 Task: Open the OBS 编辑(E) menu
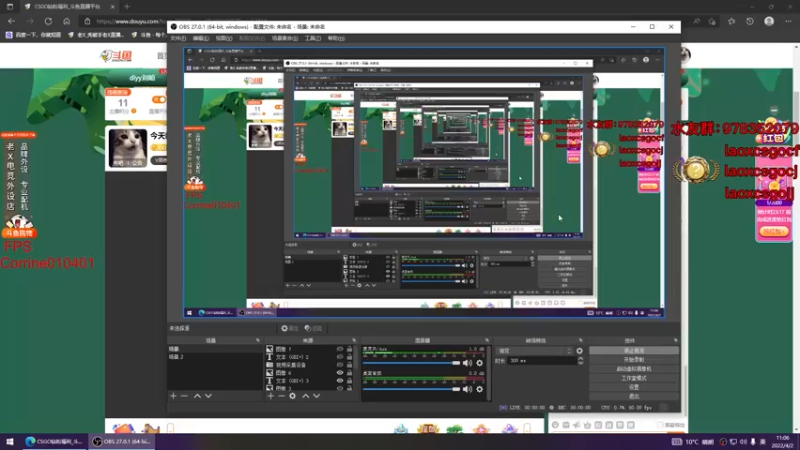click(201, 38)
